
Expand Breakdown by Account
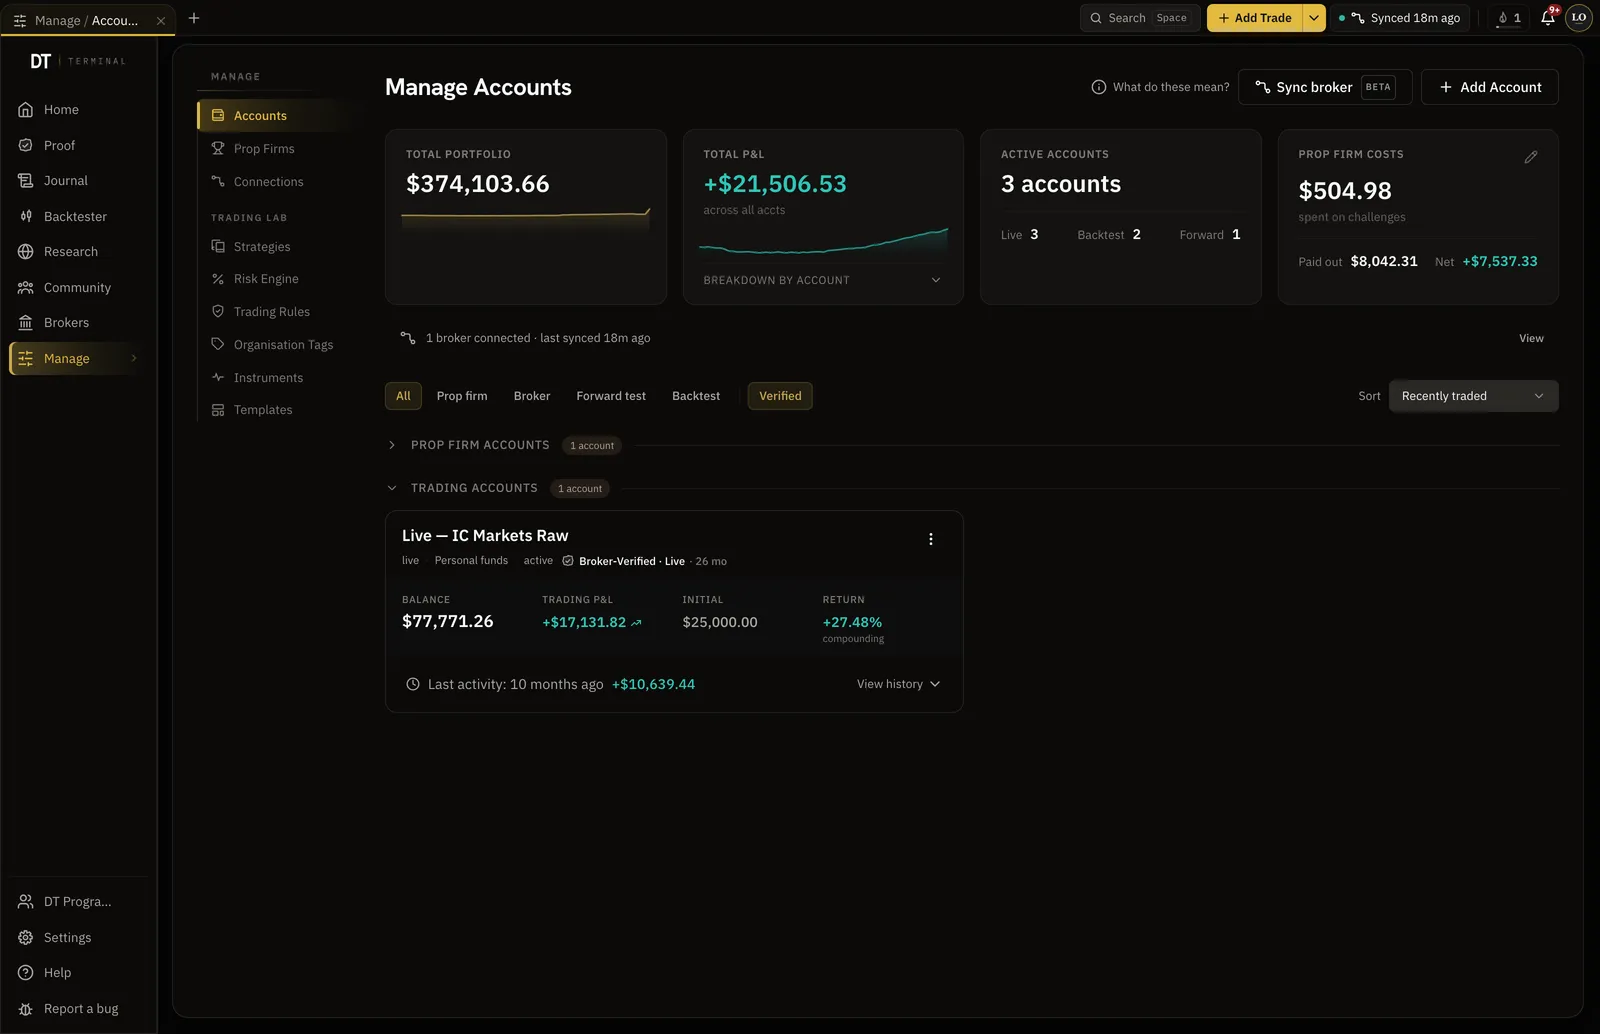(x=822, y=280)
